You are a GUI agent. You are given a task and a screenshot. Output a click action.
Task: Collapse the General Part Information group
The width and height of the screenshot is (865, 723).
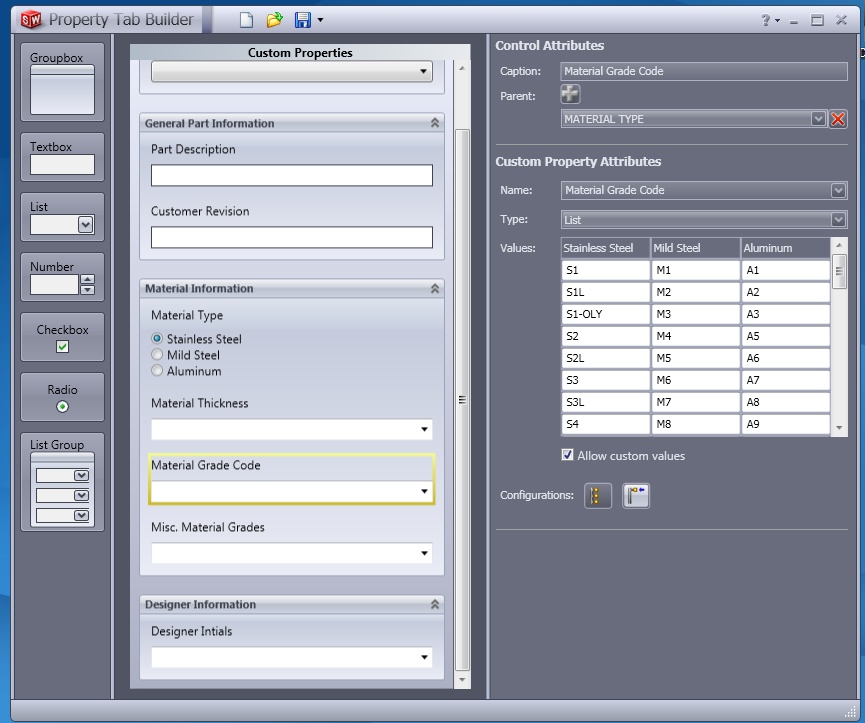pyautogui.click(x=435, y=123)
